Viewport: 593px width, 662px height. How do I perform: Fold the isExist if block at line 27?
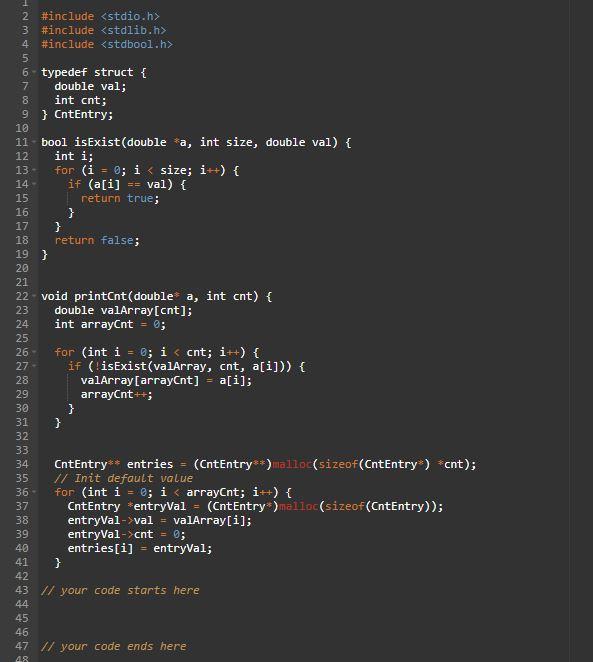point(34,366)
